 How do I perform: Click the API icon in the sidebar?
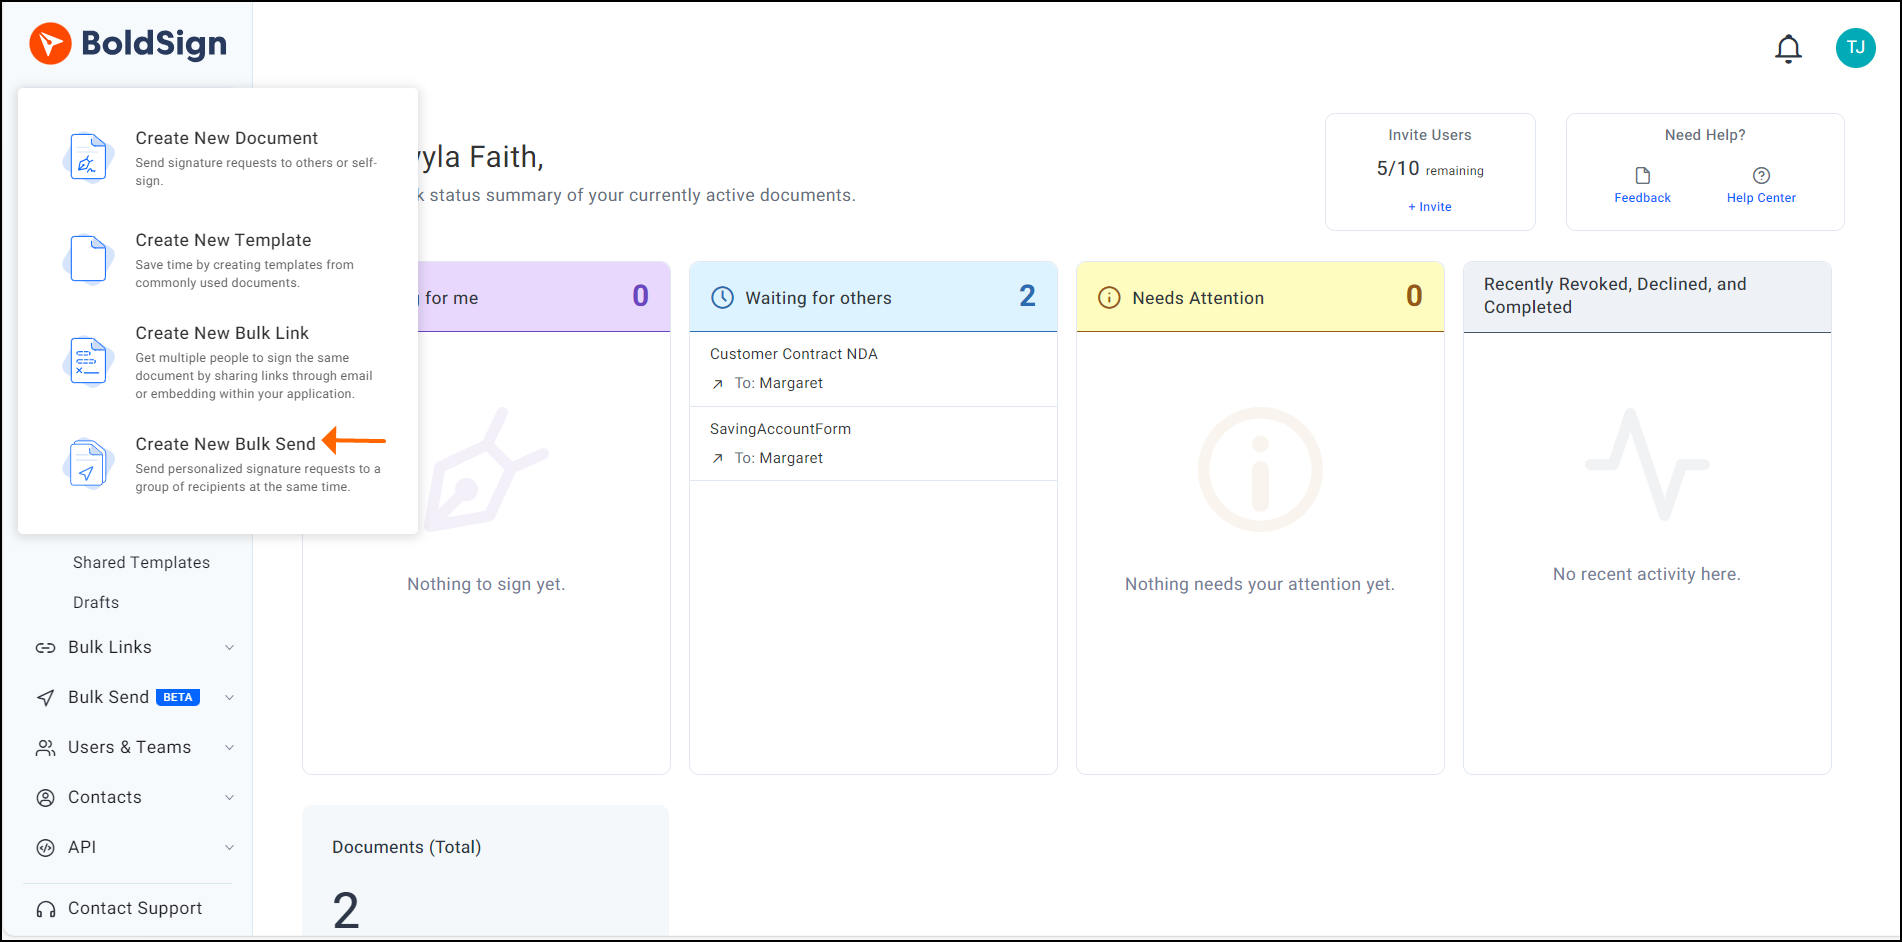click(45, 847)
